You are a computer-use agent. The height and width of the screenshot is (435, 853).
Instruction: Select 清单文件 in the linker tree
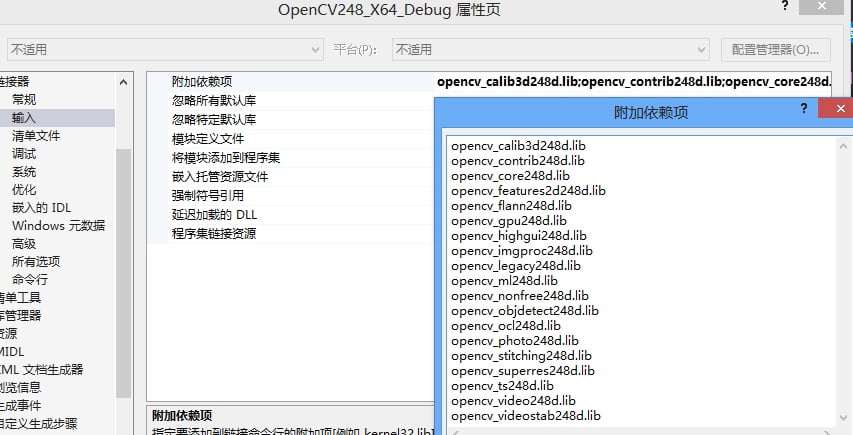[36, 135]
